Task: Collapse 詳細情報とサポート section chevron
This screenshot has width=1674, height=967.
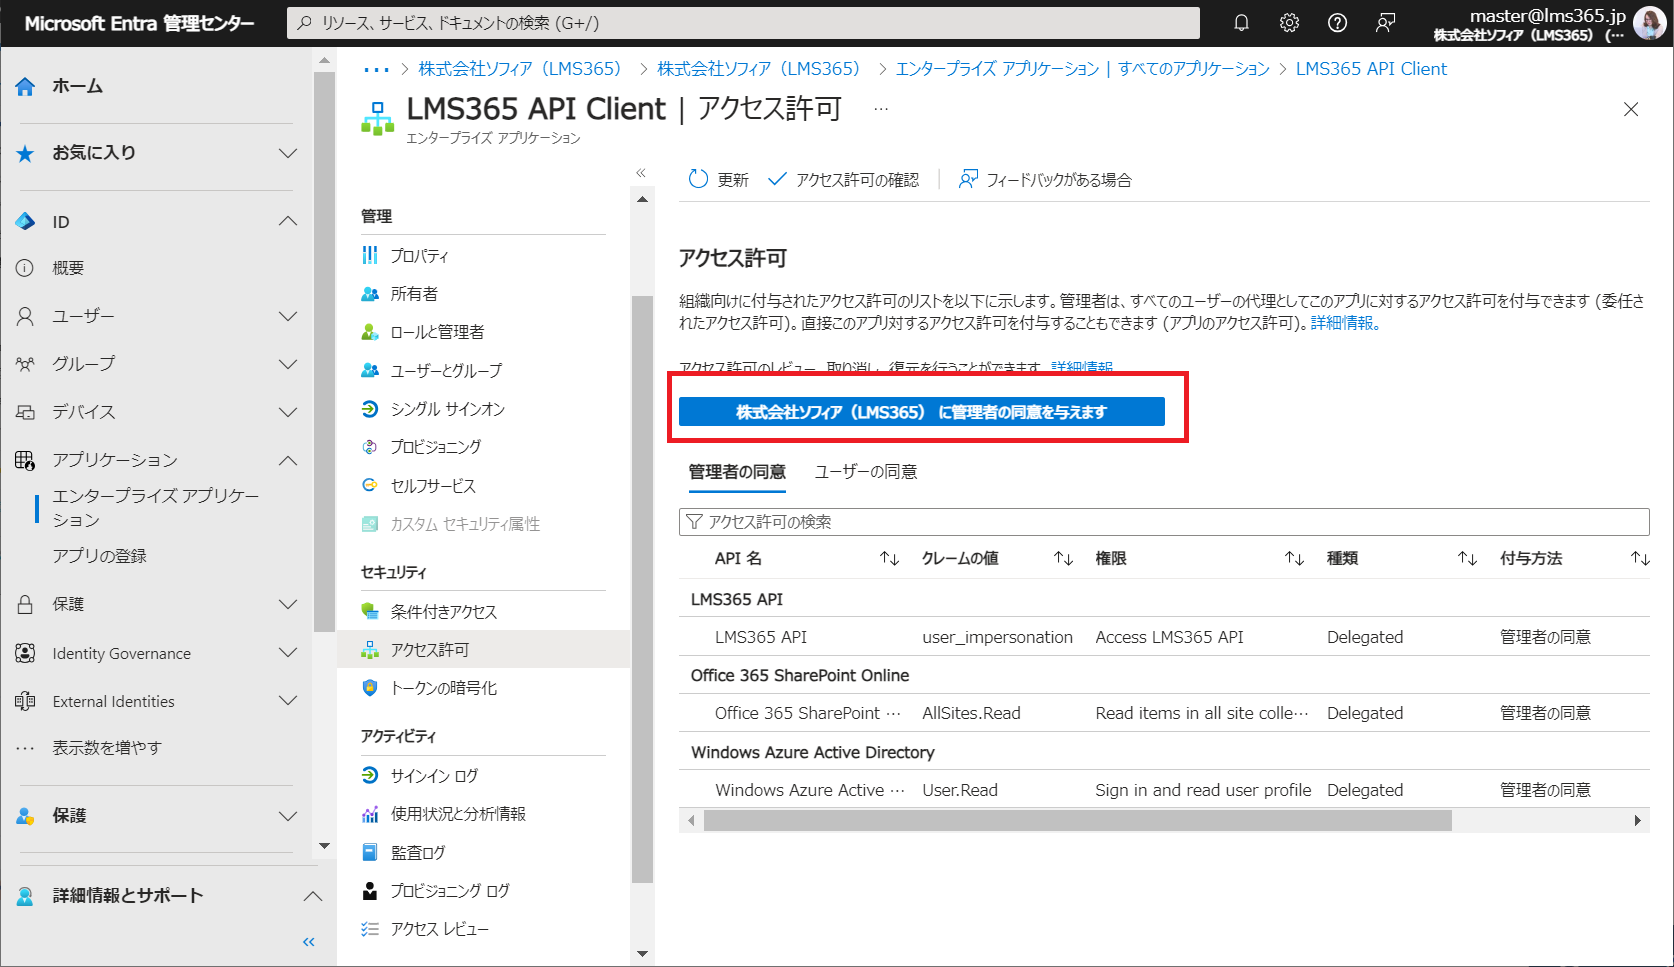Action: pyautogui.click(x=313, y=896)
